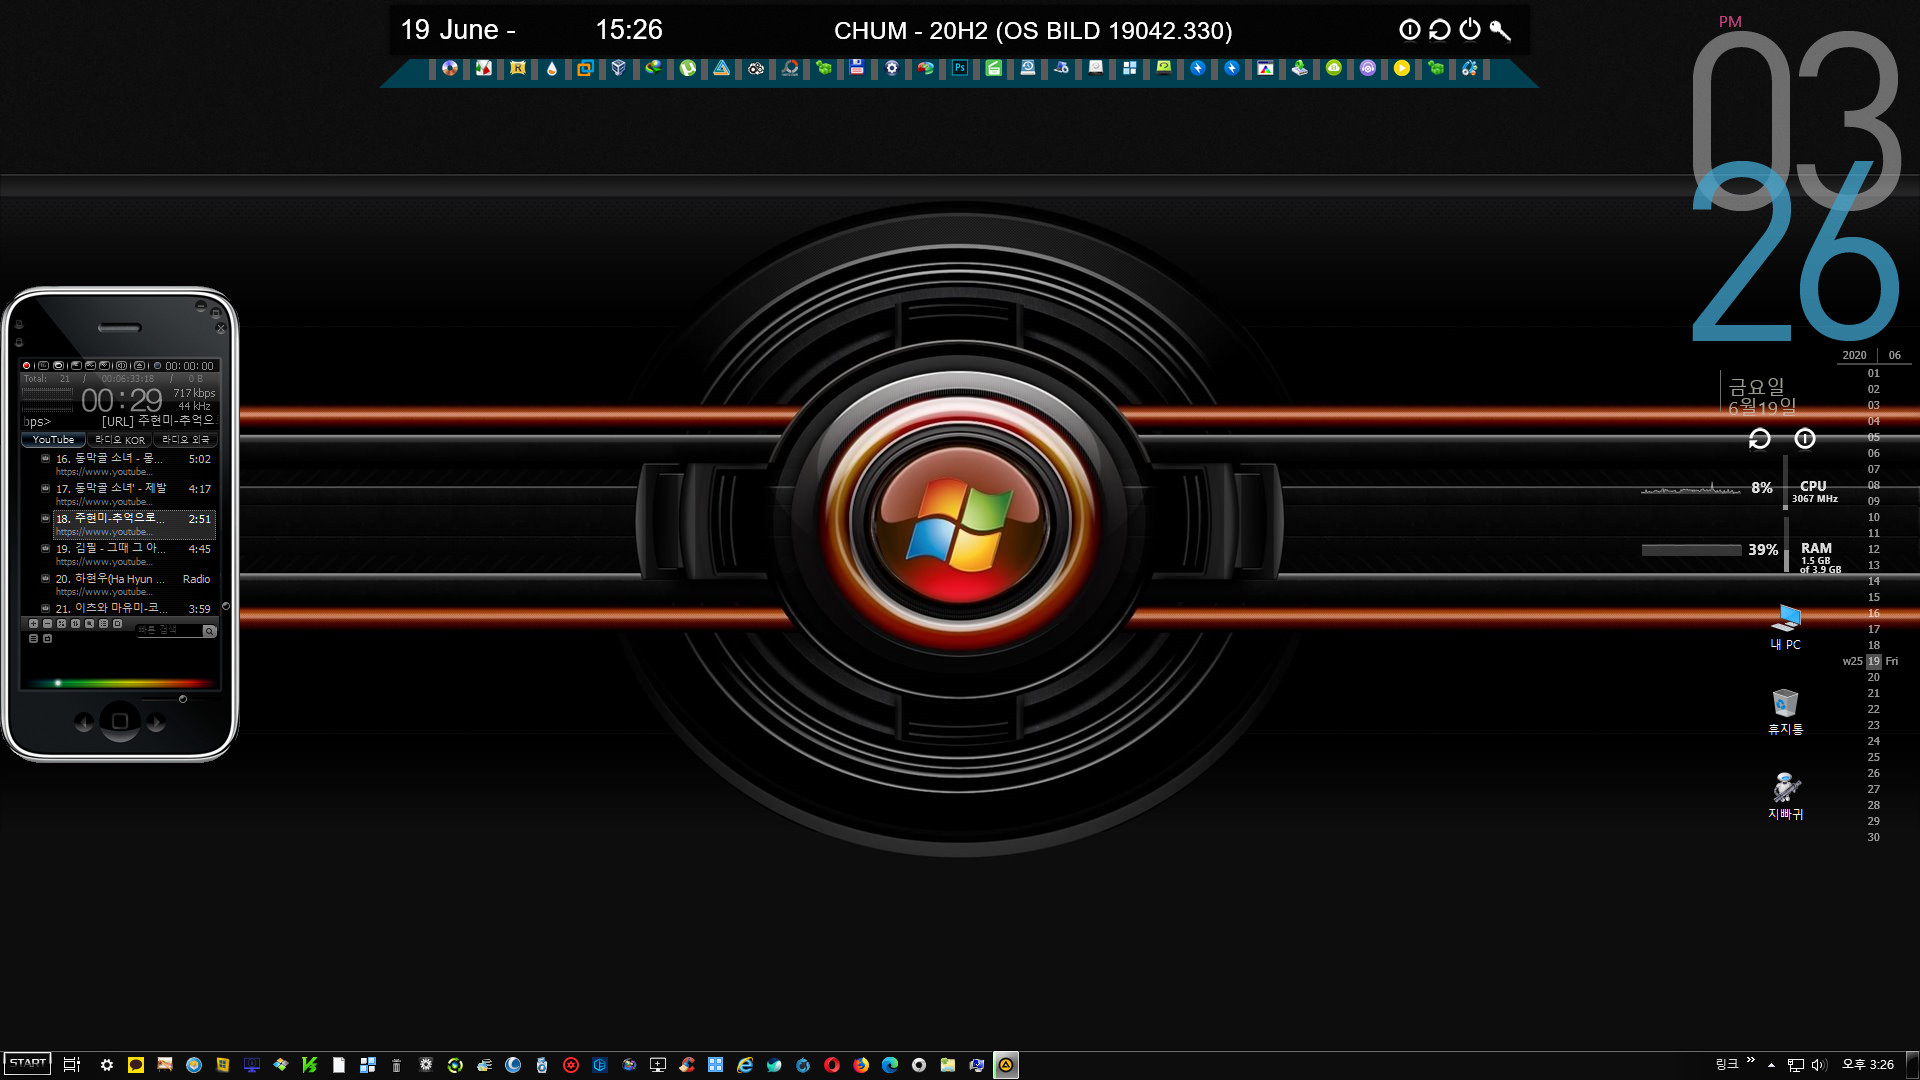
Task: Click the active AIMP player taskbar icon
Action: click(1006, 1065)
